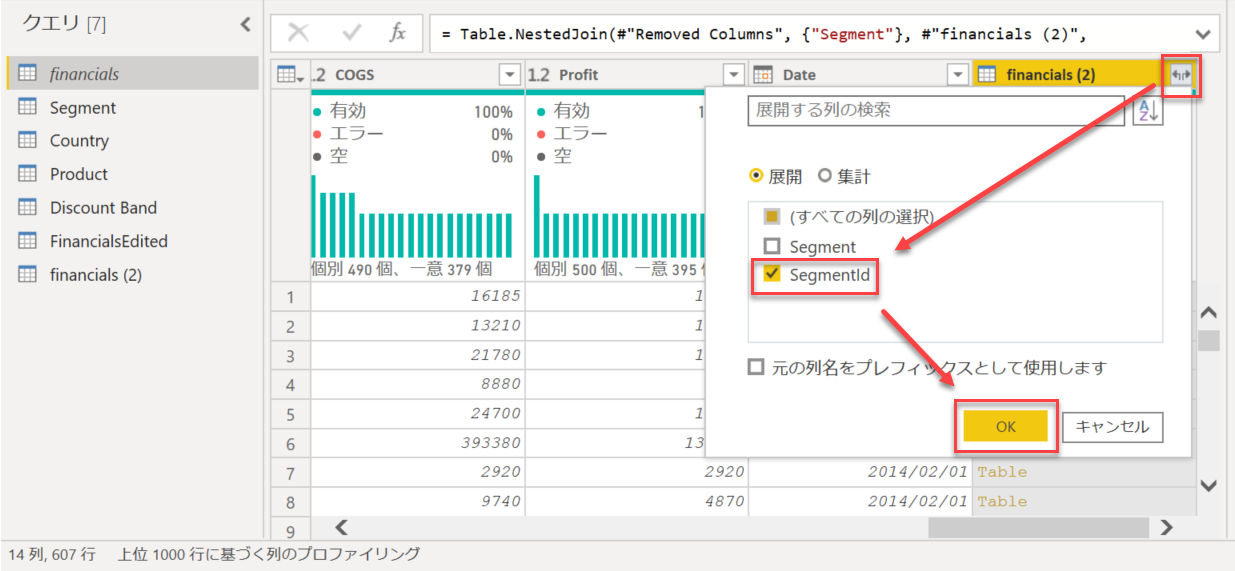The image size is (1235, 571).
Task: Sort column list with the A-Z icon
Action: (x=1147, y=111)
